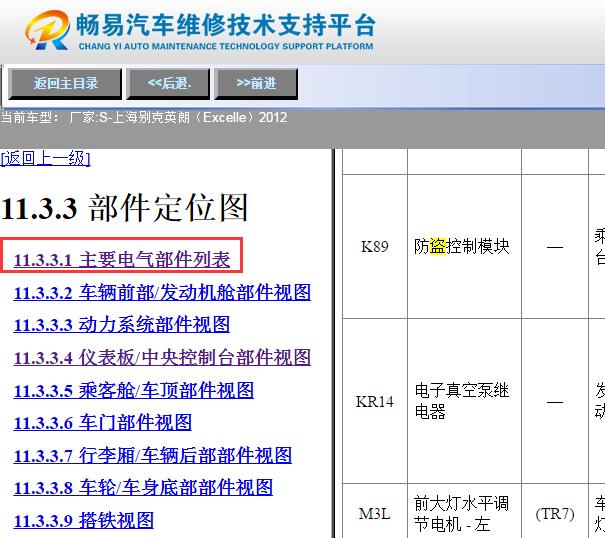Open 11.3.3.1 主要电气部件列表 link

(122, 259)
